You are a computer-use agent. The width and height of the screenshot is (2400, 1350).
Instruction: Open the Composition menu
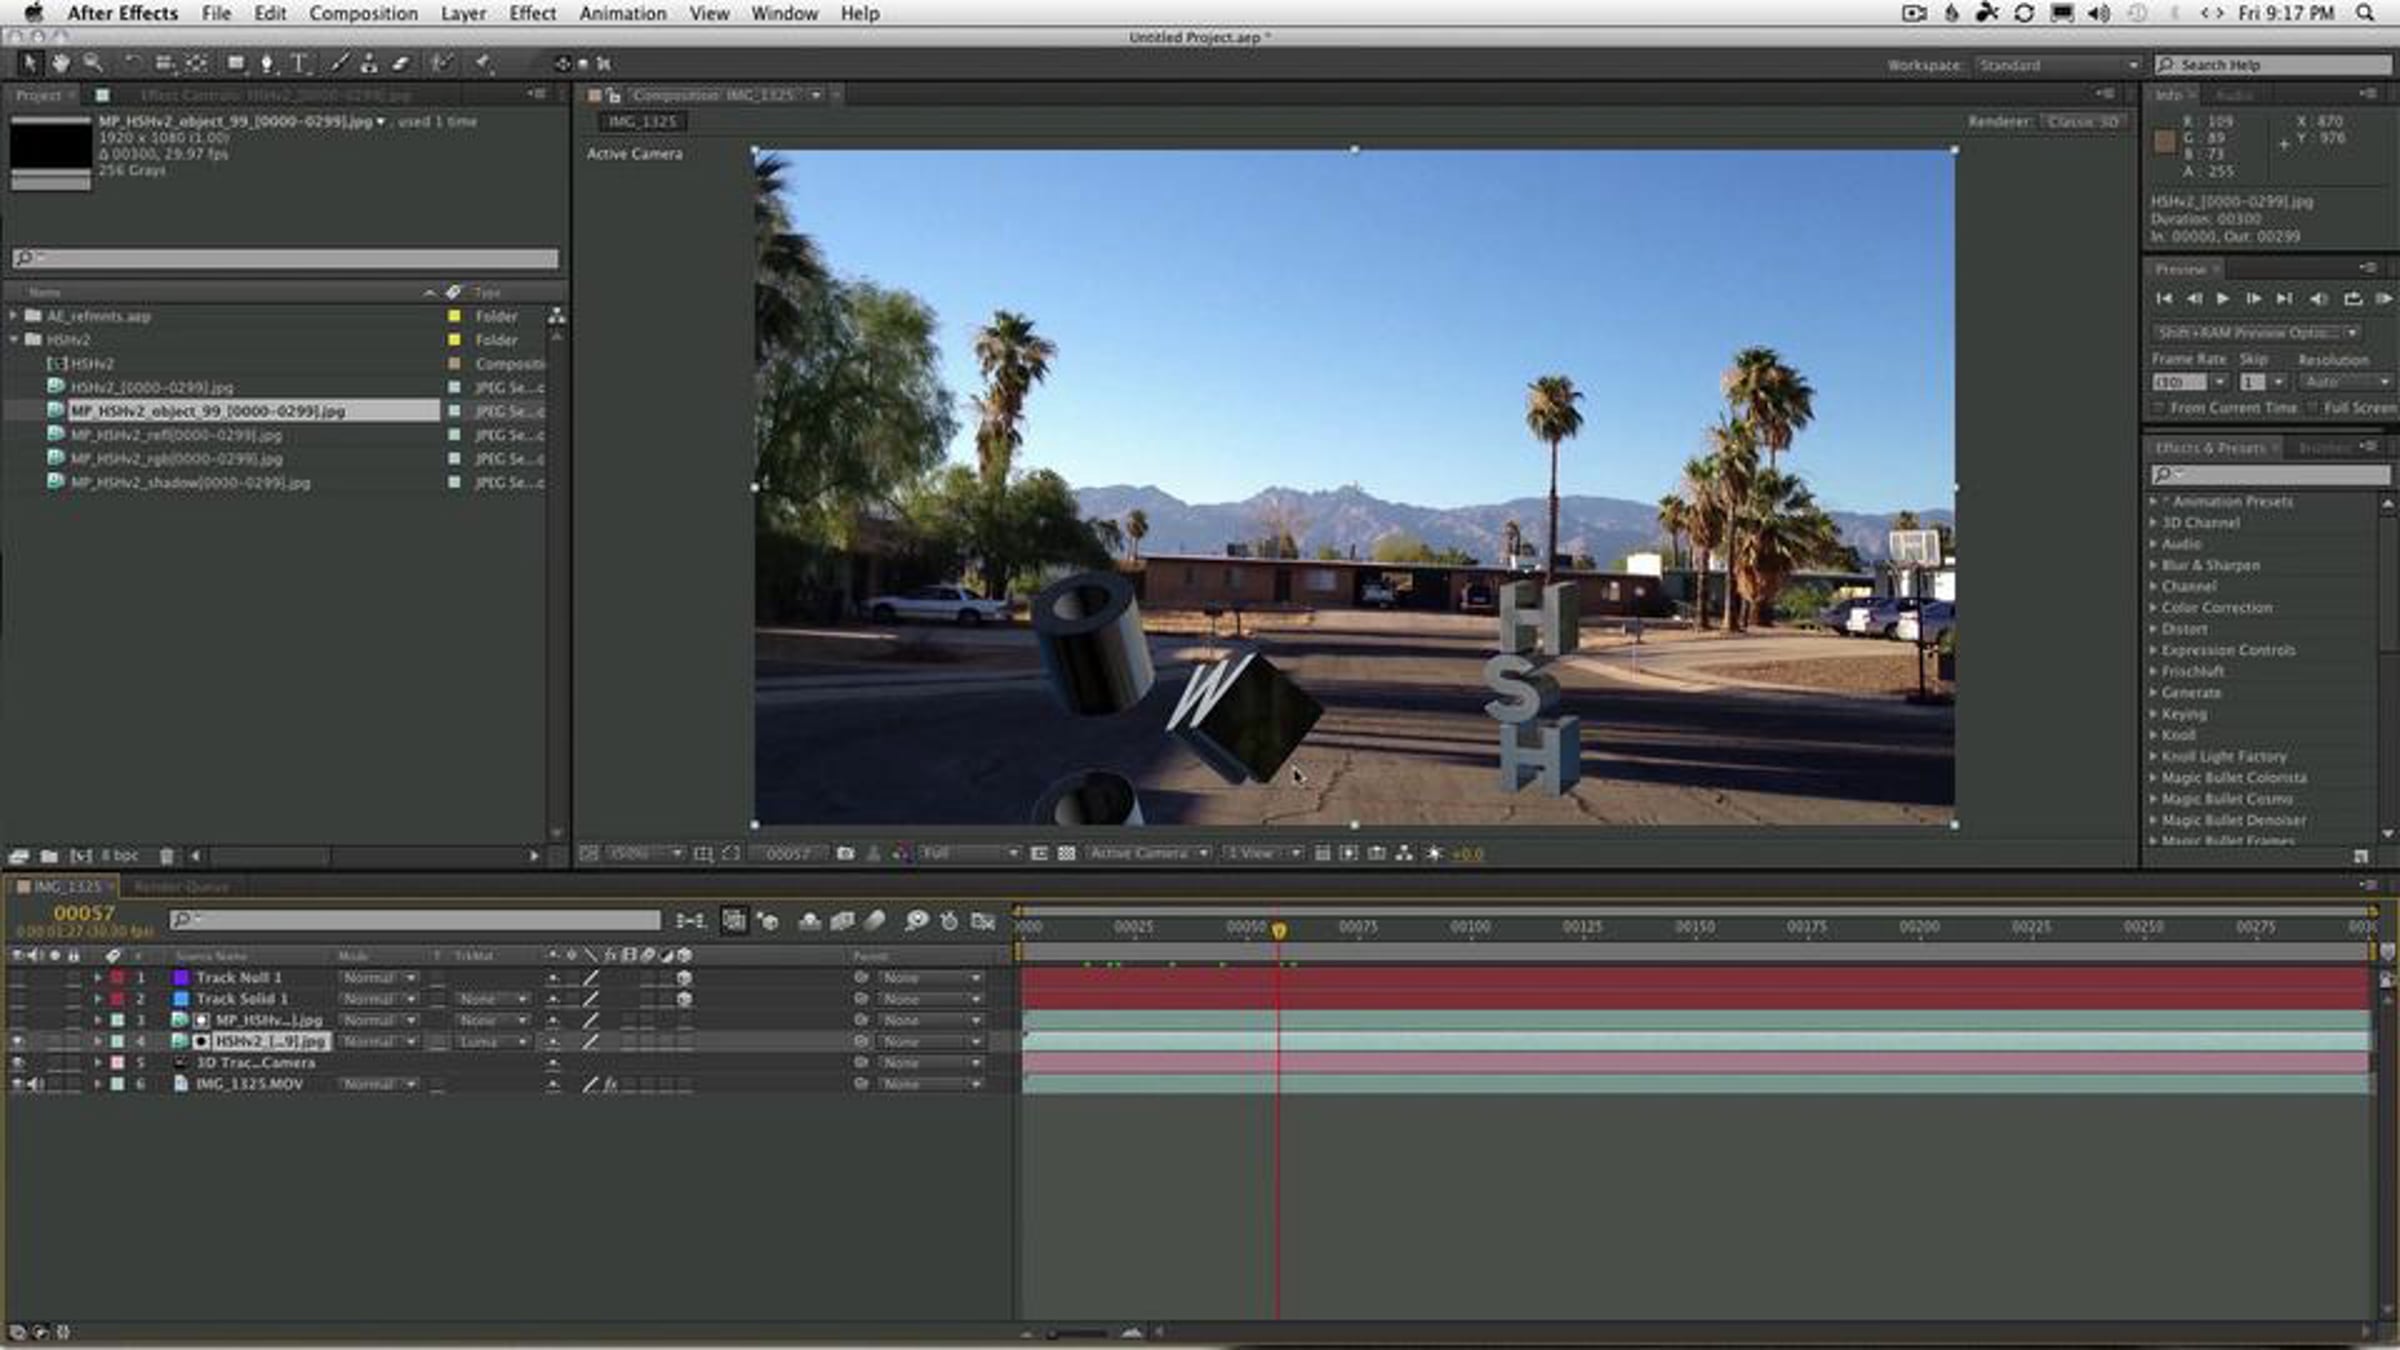(x=363, y=13)
